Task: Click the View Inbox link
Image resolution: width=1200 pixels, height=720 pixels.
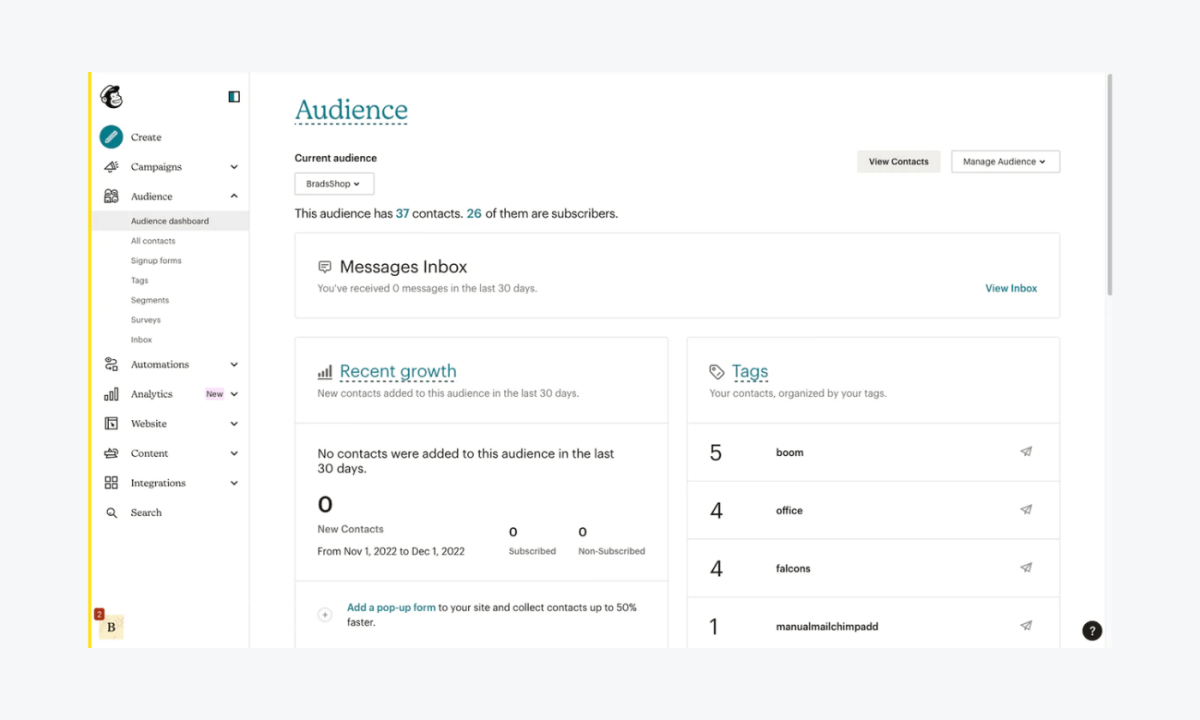Action: [1011, 288]
